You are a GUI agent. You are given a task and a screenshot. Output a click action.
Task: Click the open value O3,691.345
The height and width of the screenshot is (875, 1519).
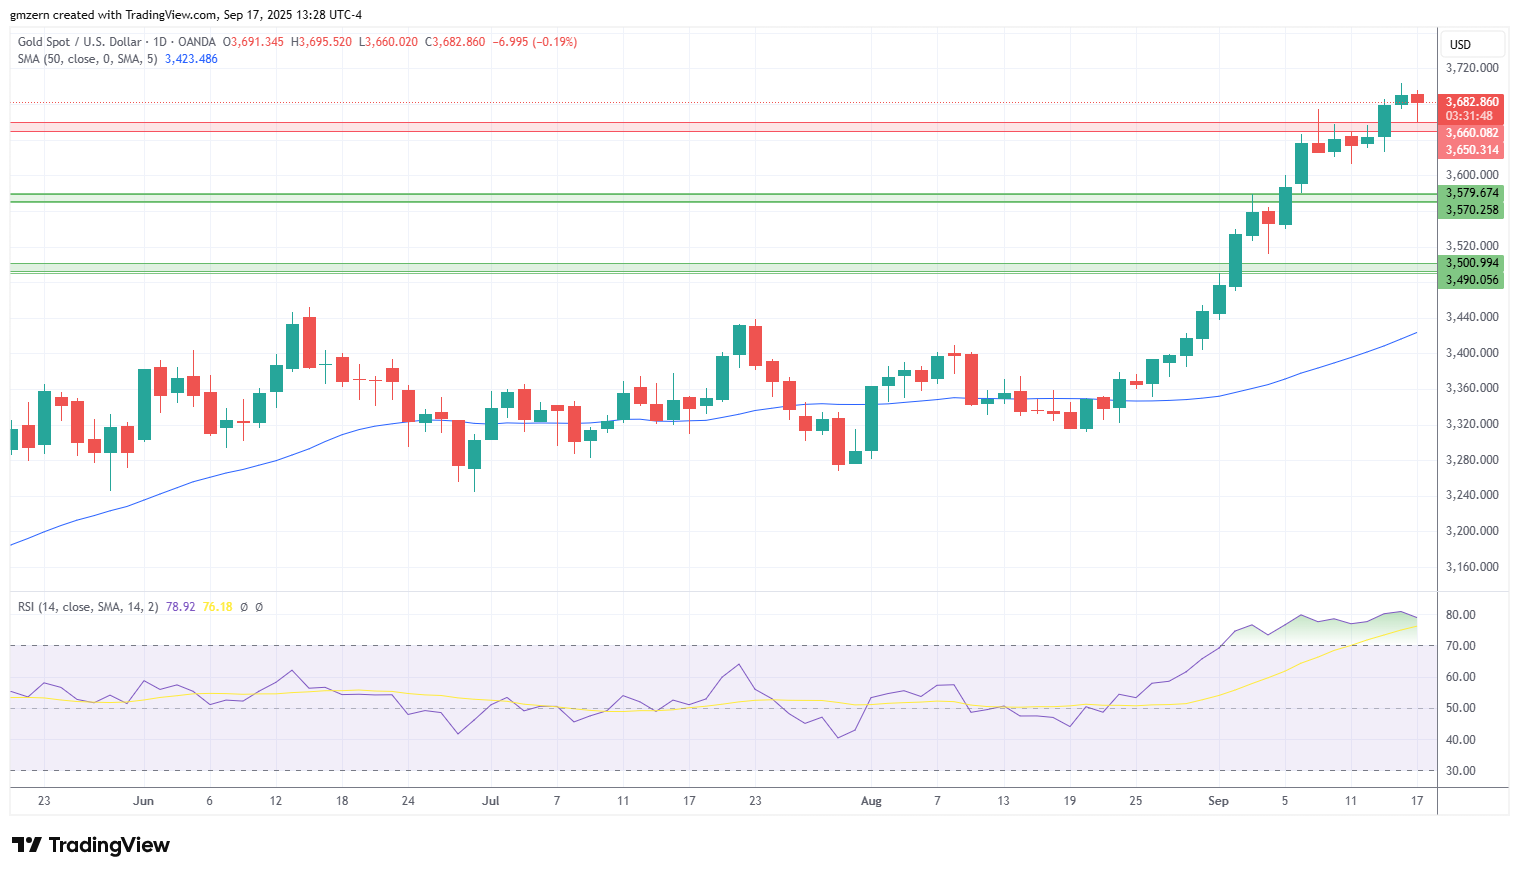click(x=253, y=42)
